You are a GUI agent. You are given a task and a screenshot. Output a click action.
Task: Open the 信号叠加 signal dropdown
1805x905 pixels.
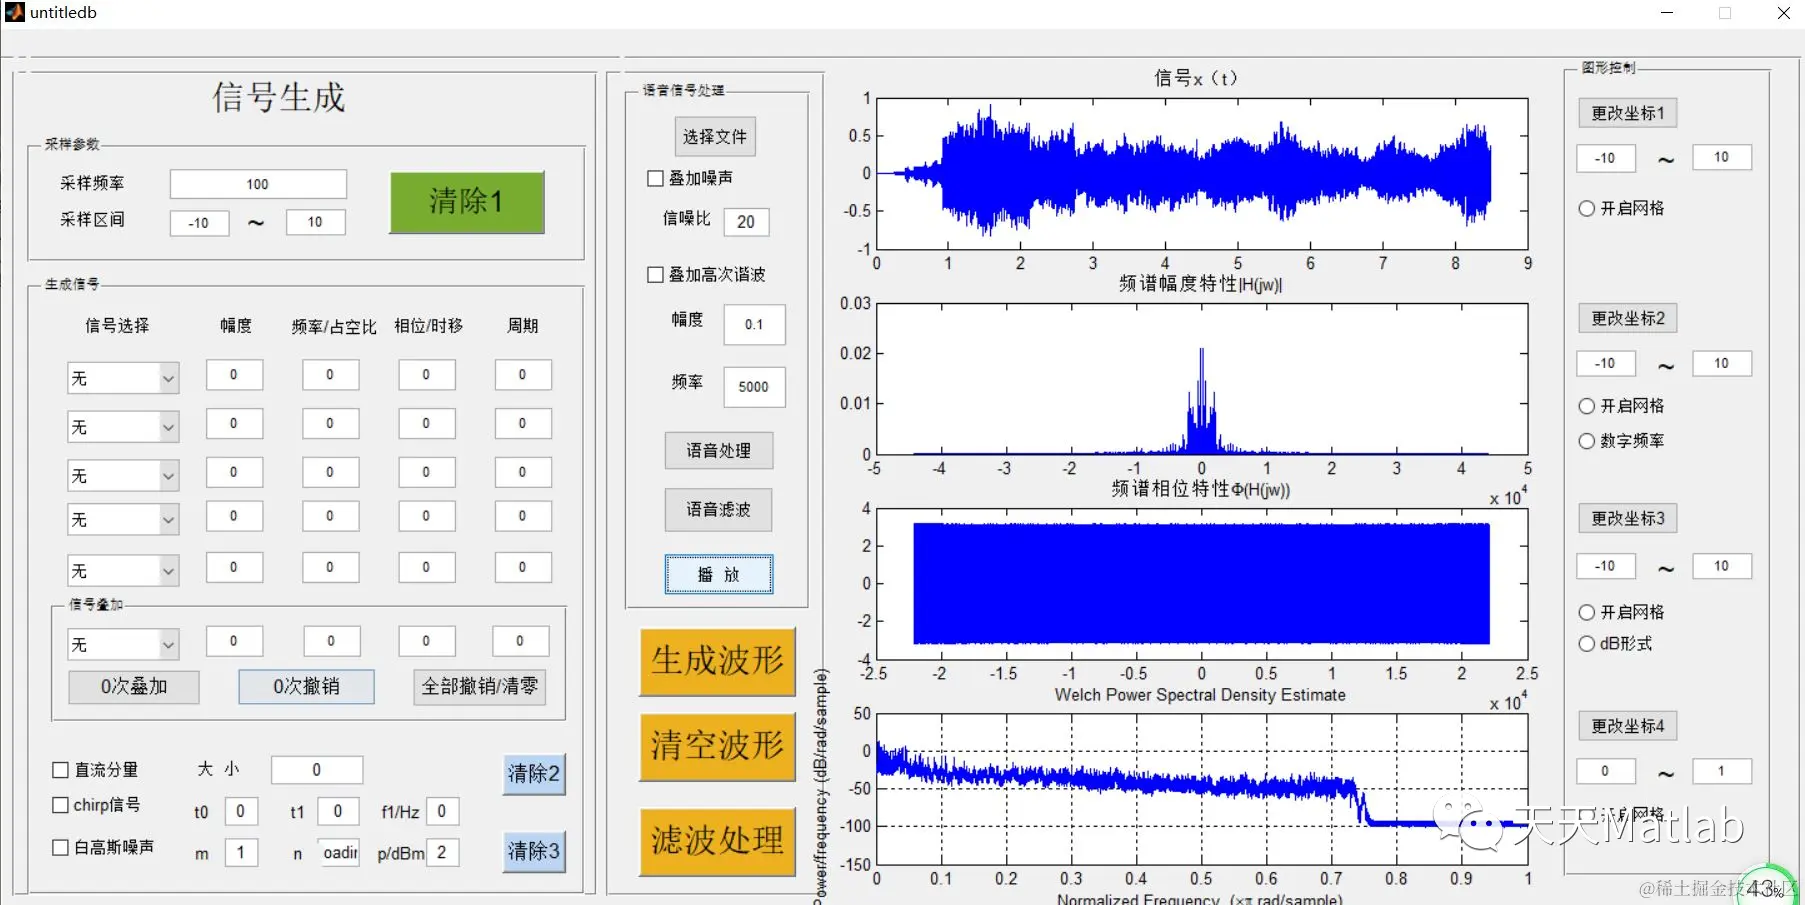[123, 644]
